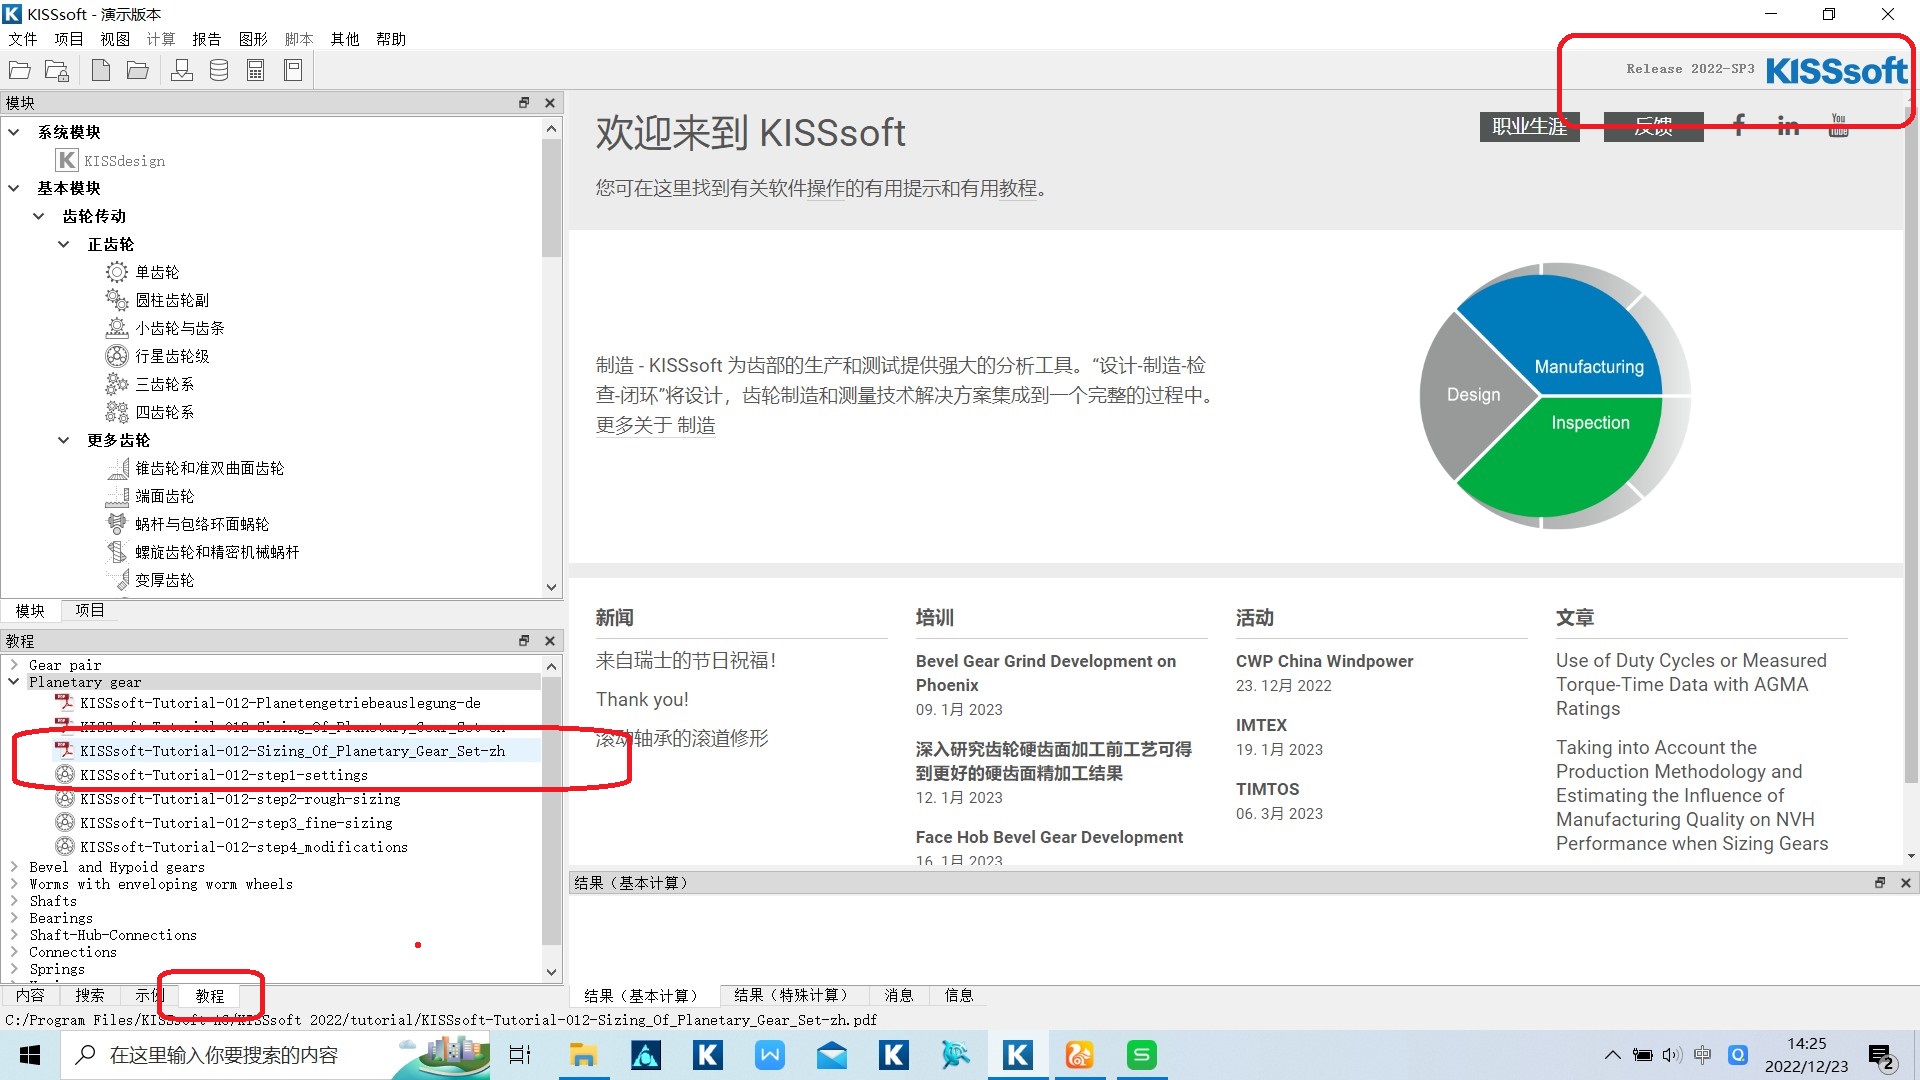The image size is (1920, 1080).
Task: Open the Facebook social icon
Action: (1739, 125)
